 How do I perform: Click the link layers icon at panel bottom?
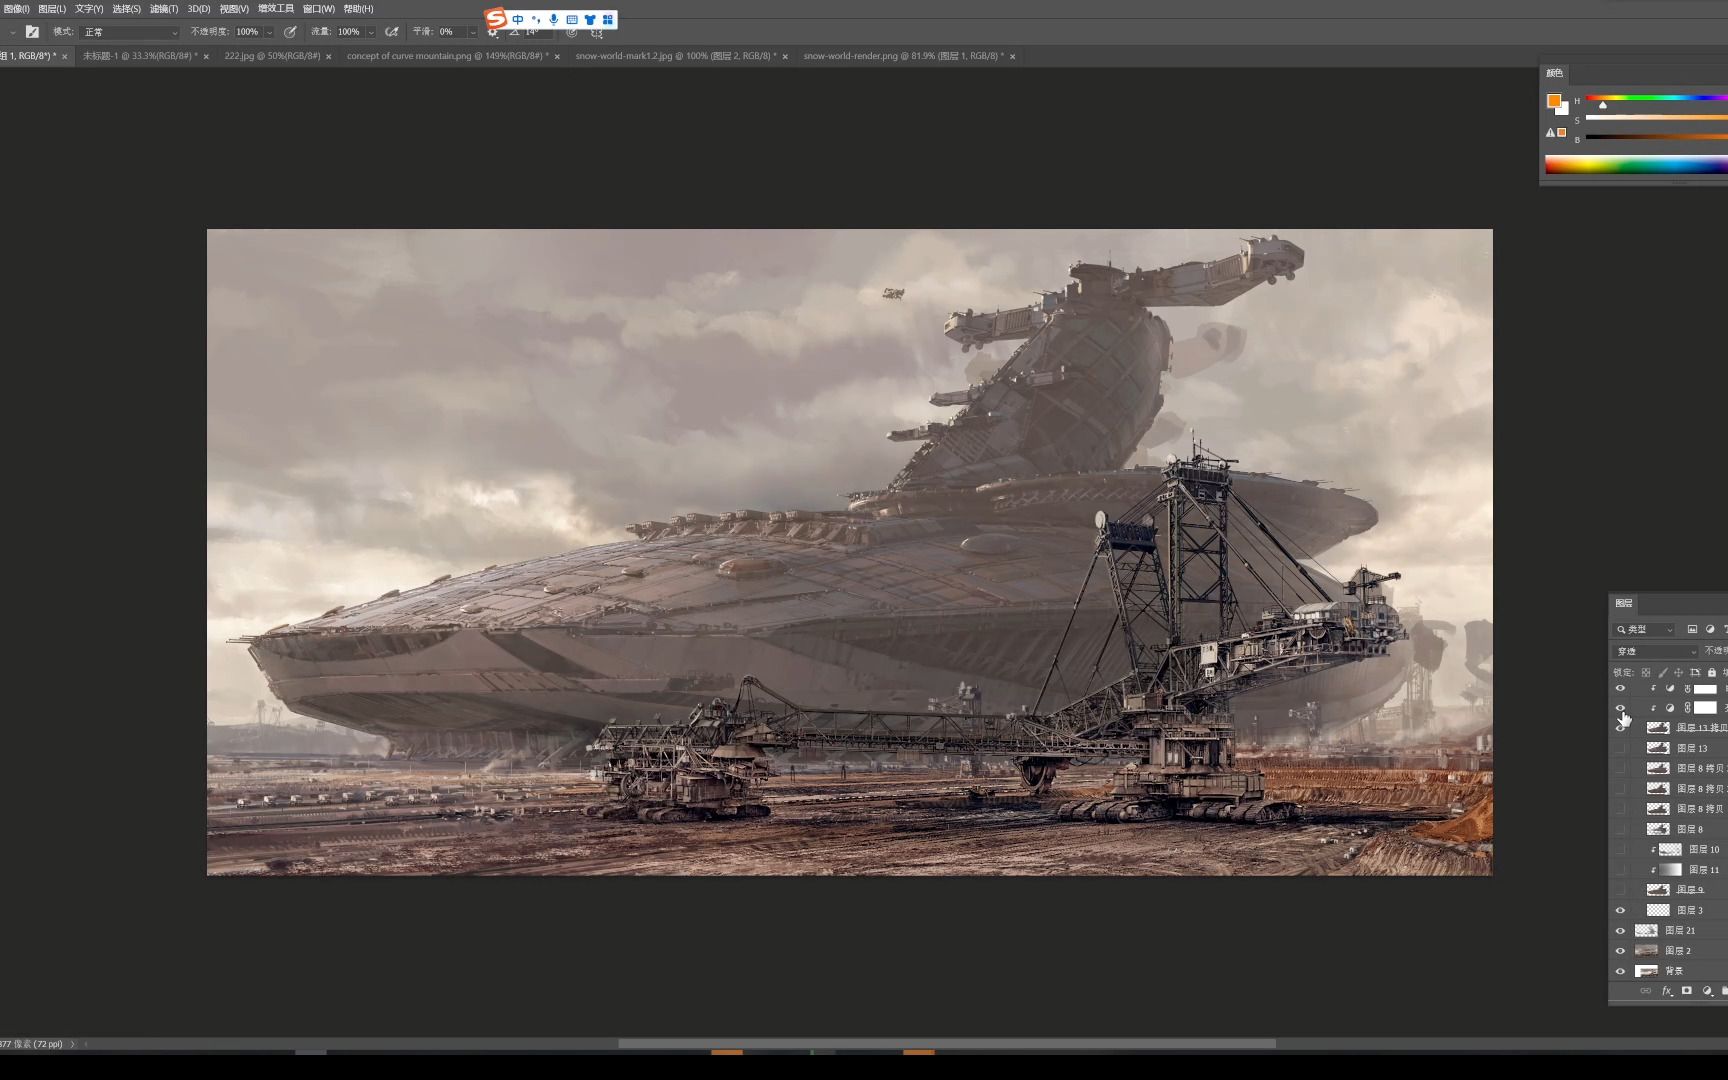[x=1646, y=991]
